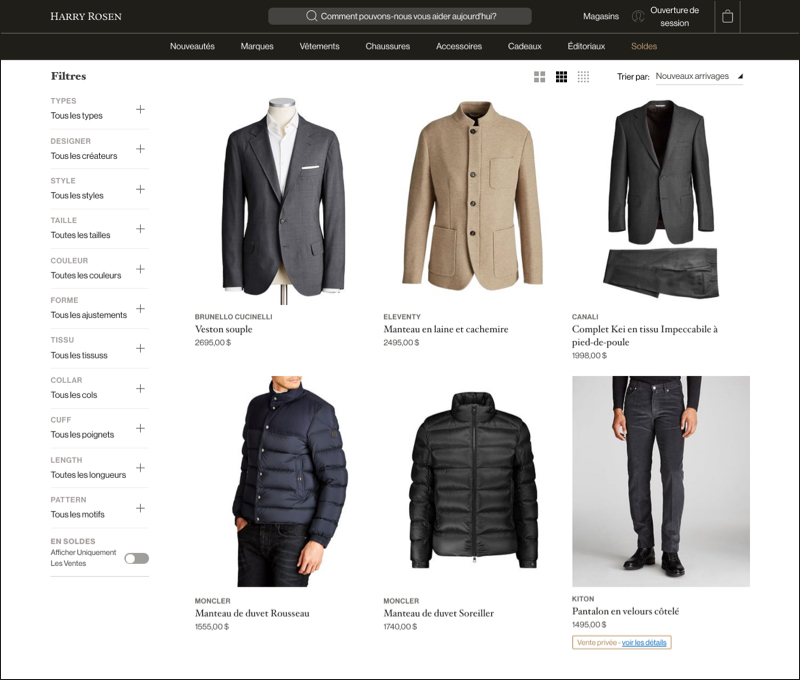Click the account profile icon
Image resolution: width=800 pixels, height=680 pixels.
click(638, 16)
